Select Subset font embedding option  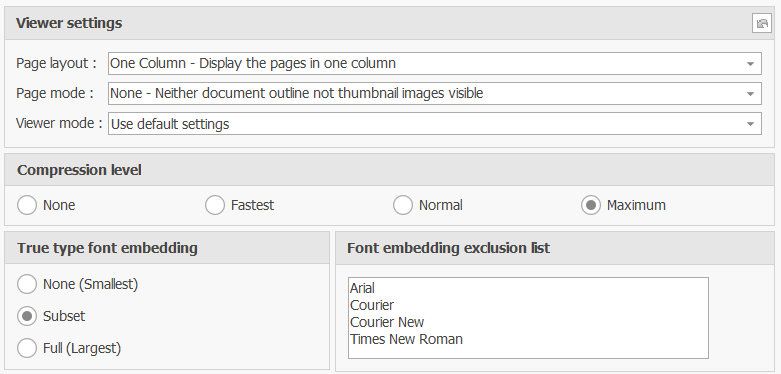pyautogui.click(x=27, y=316)
